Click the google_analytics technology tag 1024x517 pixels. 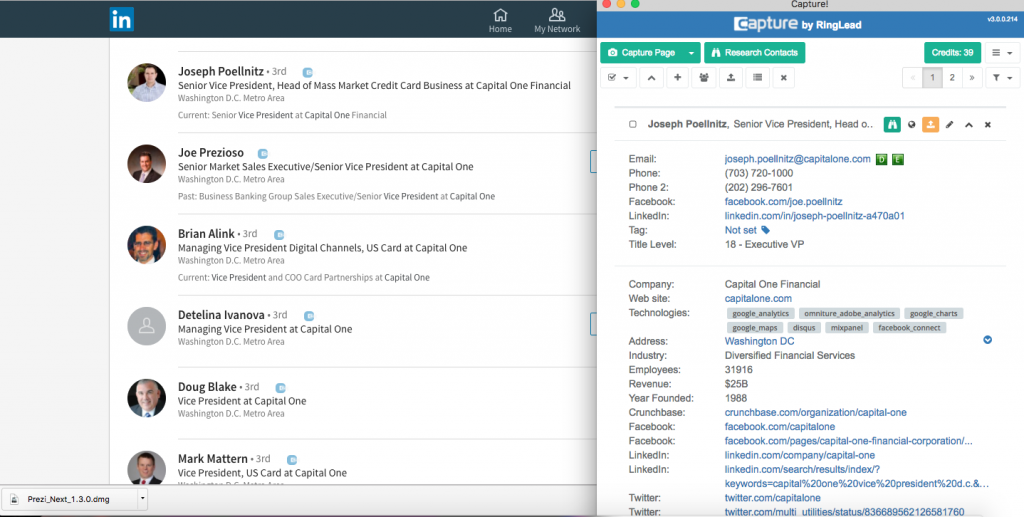pyautogui.click(x=760, y=314)
